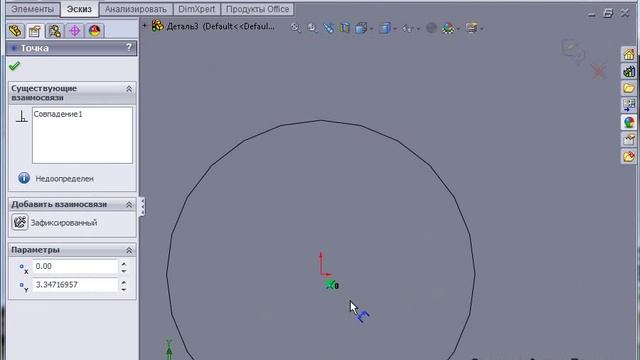This screenshot has width=640, height=360.
Task: Click the Недоопределен status text
Action: tap(64, 179)
